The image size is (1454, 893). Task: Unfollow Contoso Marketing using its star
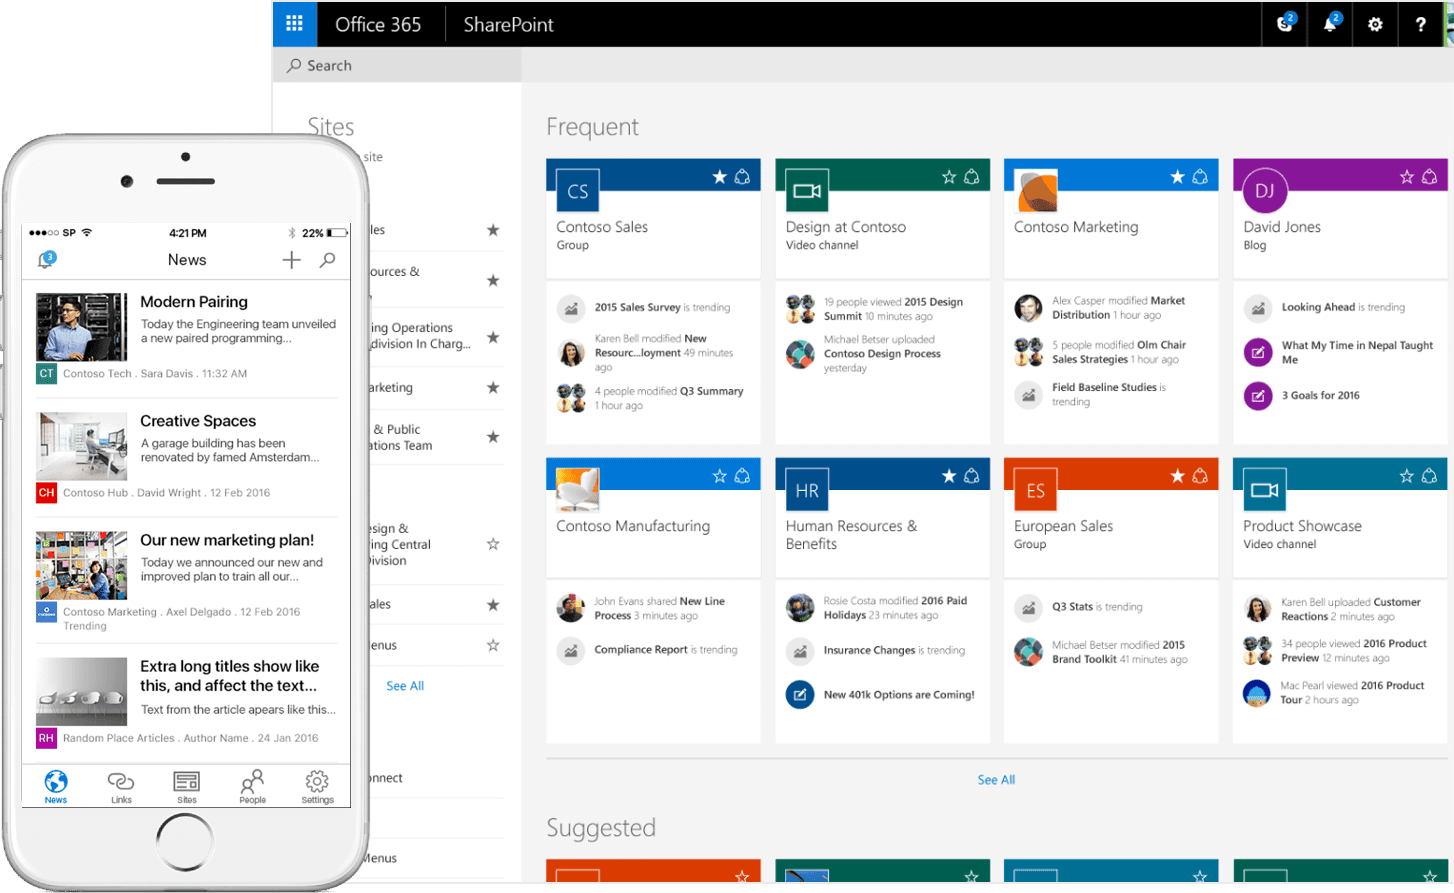(1177, 177)
